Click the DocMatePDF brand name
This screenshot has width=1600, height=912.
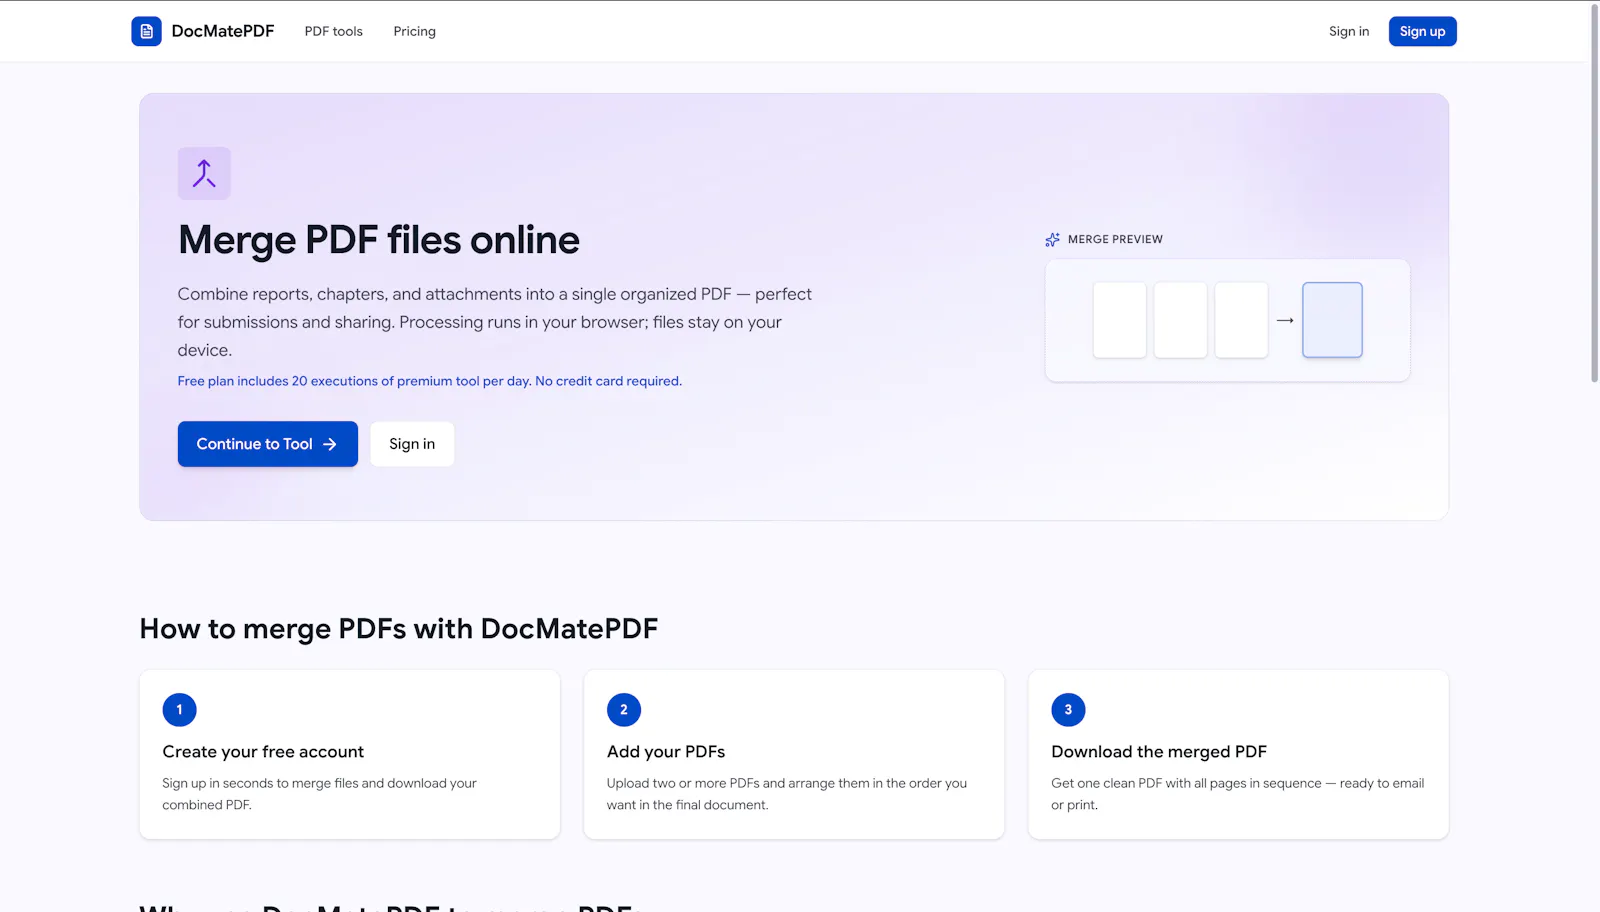point(223,31)
